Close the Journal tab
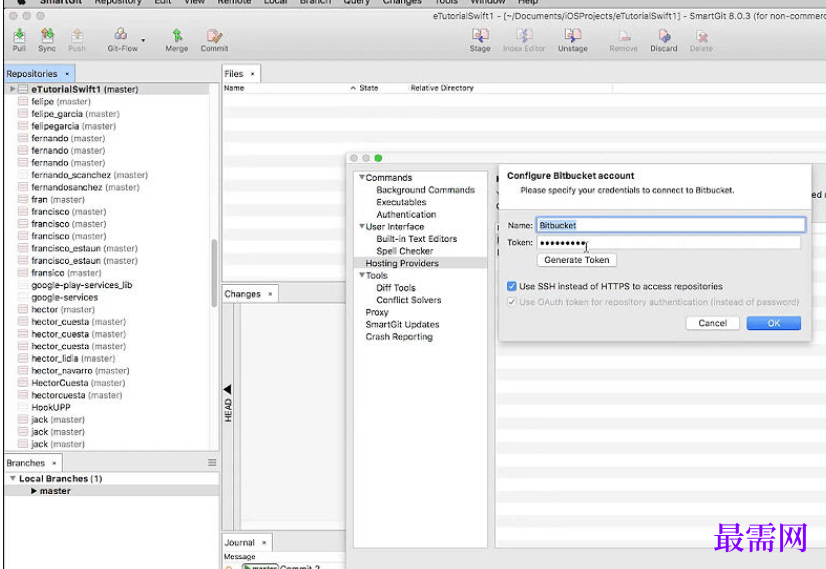 264,543
